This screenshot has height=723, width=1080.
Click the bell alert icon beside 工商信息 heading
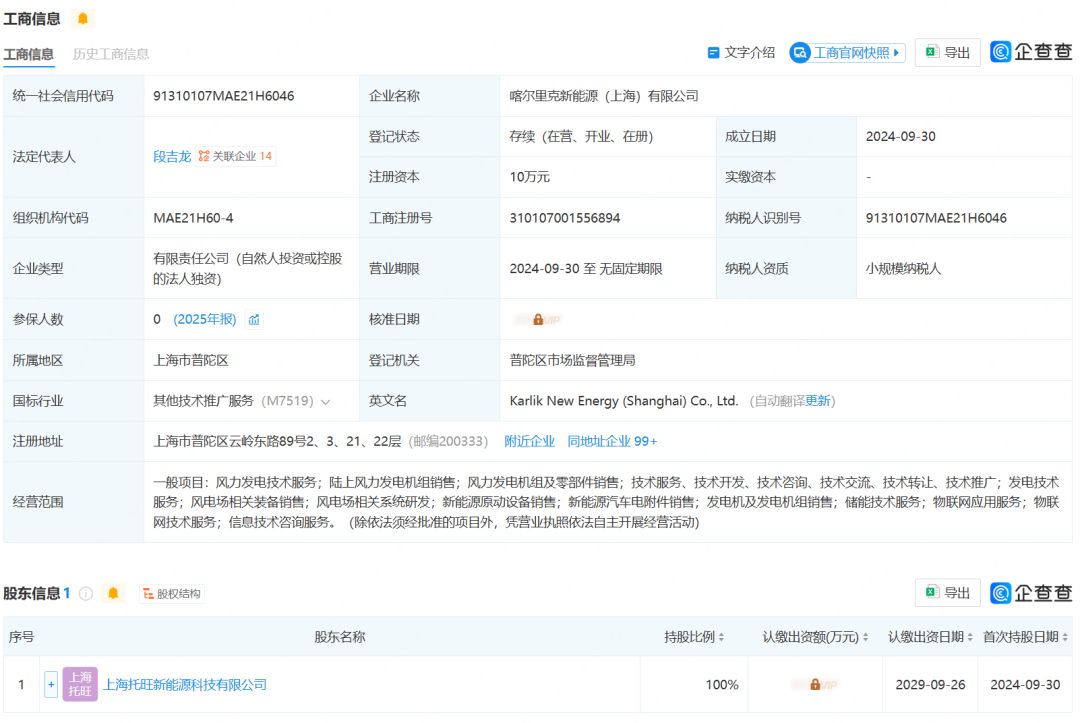click(83, 19)
